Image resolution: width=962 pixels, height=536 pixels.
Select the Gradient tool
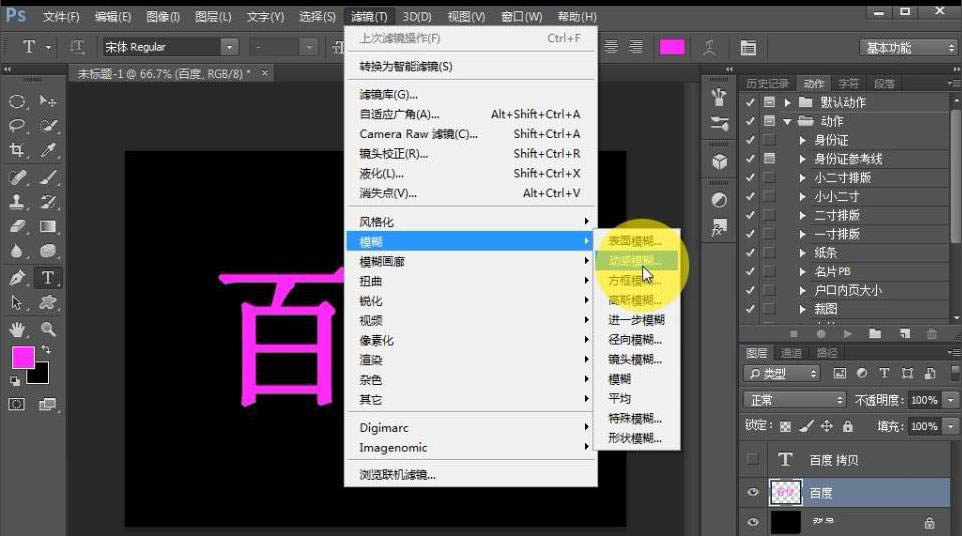(48, 226)
